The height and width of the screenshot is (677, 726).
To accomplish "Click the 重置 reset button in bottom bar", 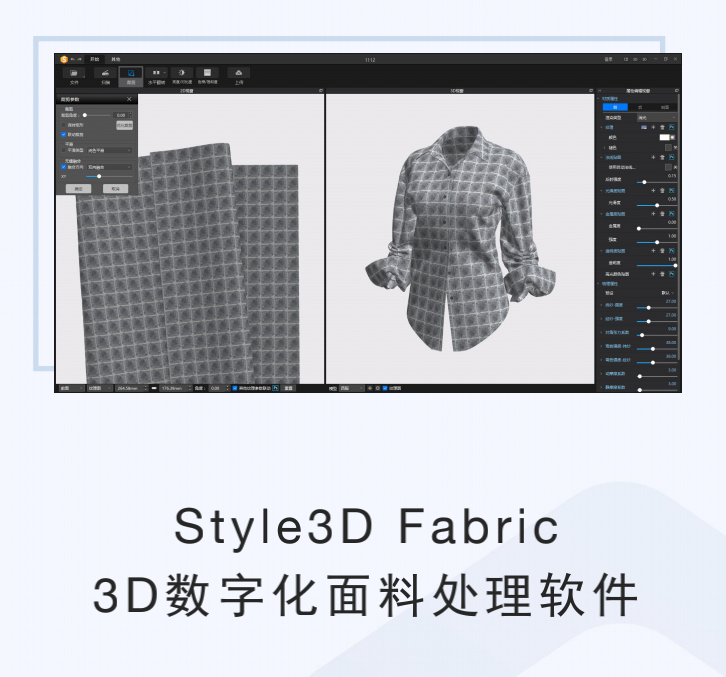I will (288, 388).
